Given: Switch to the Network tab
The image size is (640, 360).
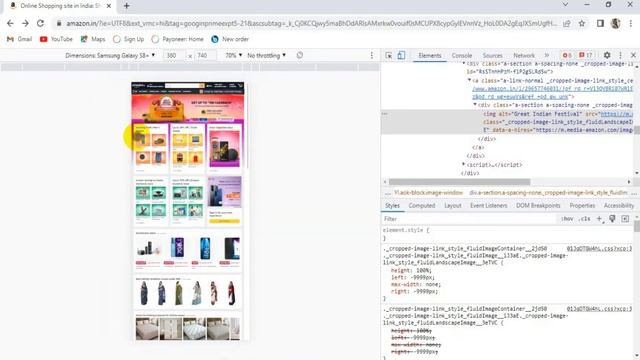Looking at the screenshot, I should (524, 56).
